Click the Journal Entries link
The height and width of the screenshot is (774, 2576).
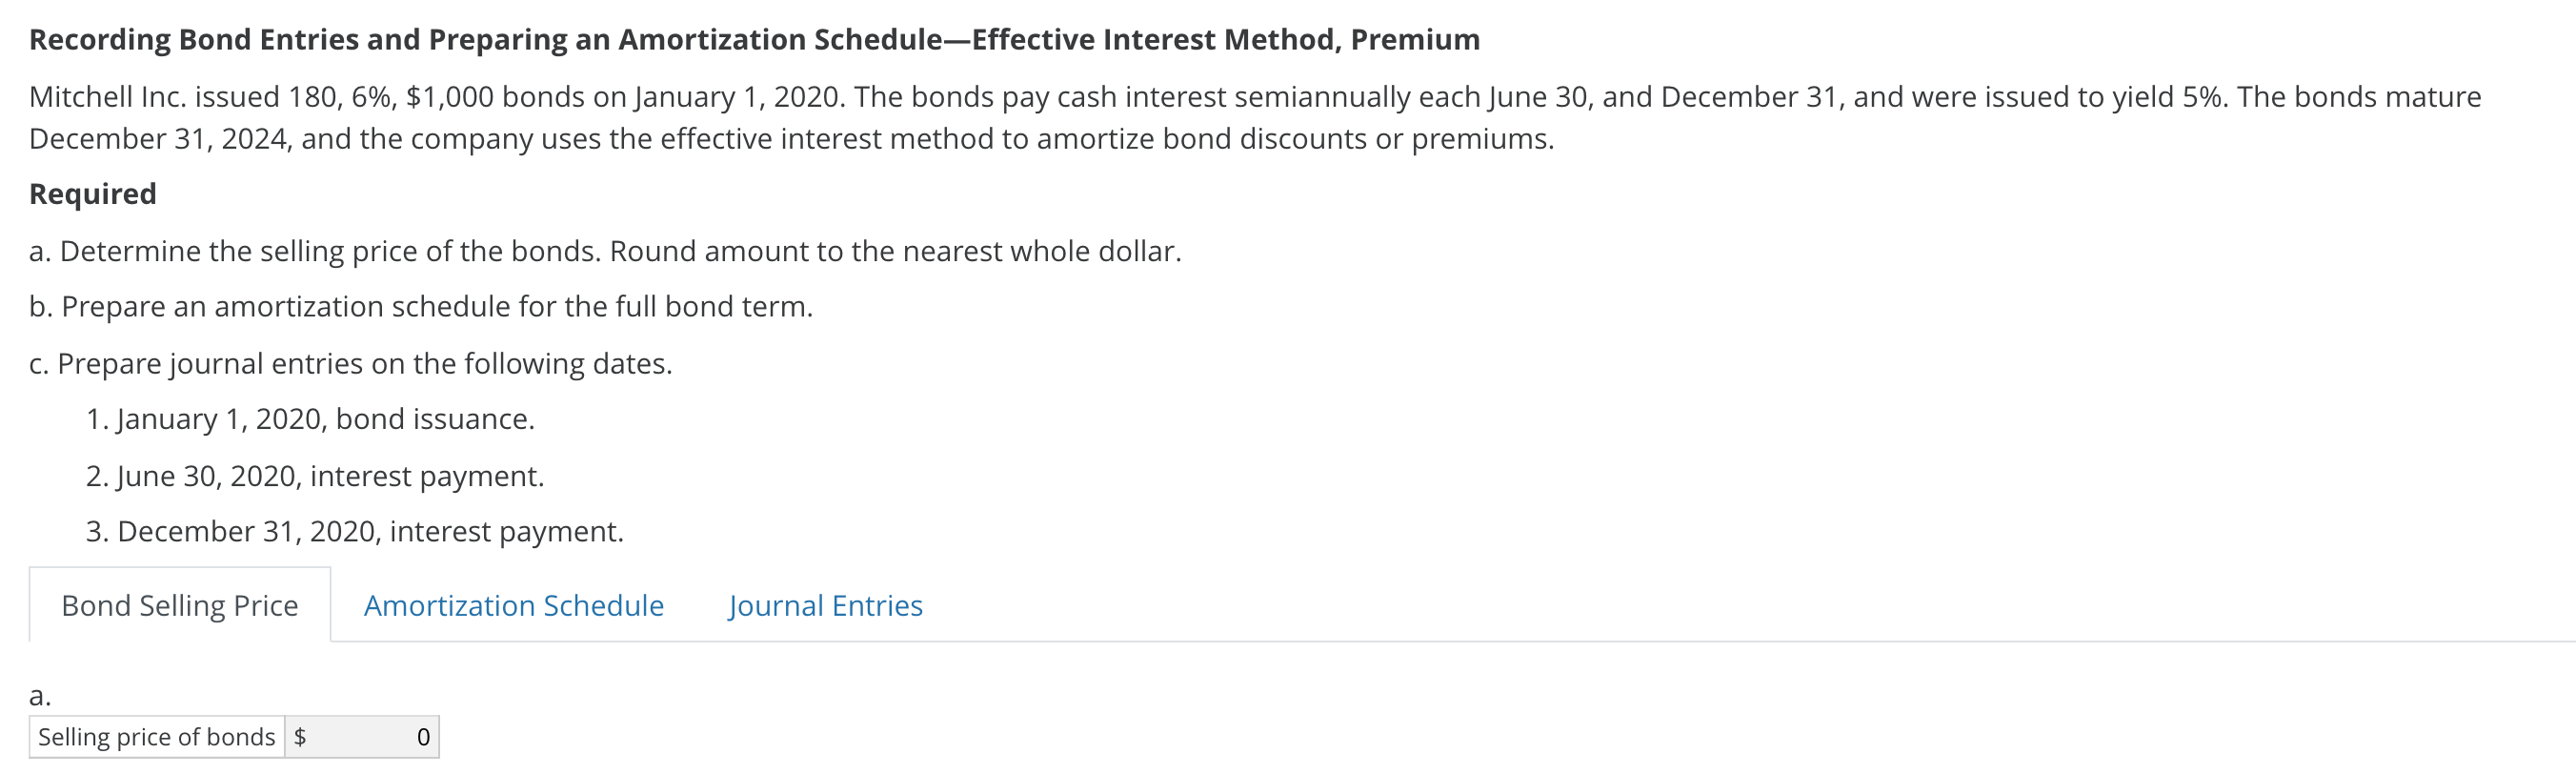[826, 606]
